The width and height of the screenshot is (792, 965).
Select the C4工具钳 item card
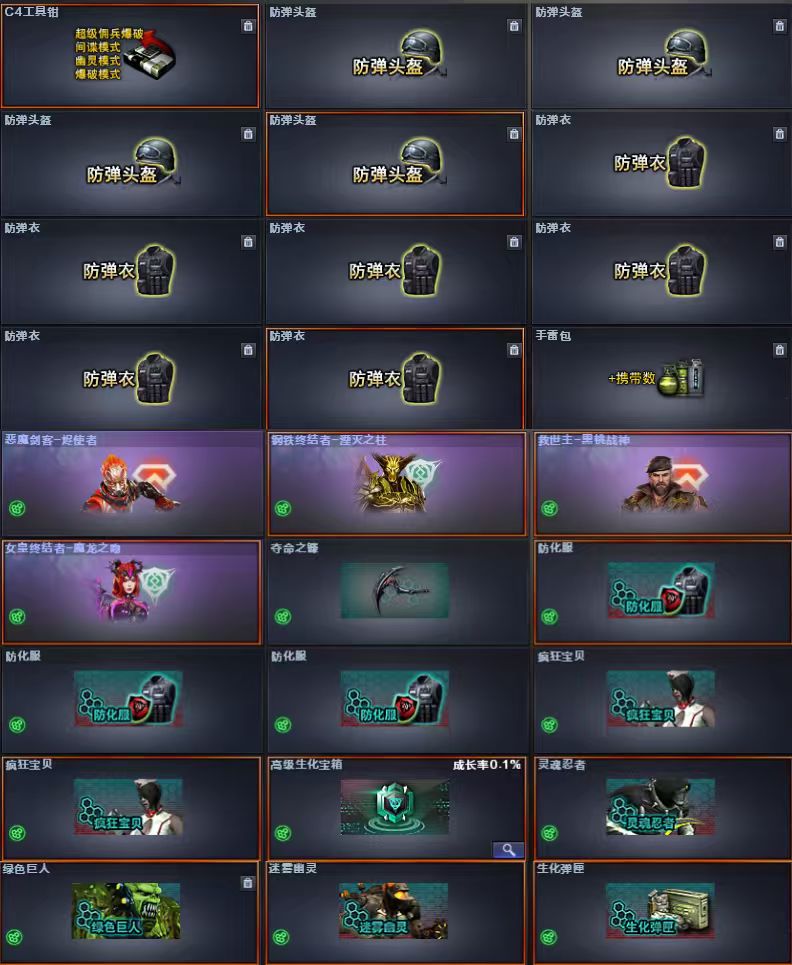click(x=130, y=55)
